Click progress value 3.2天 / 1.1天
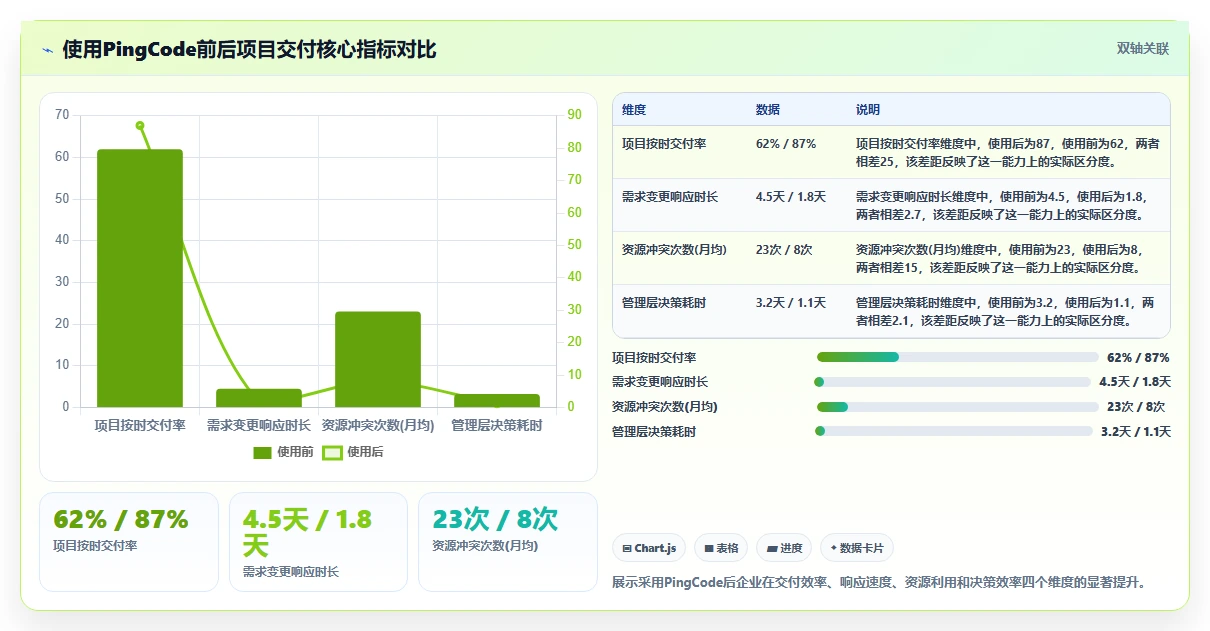1210x631 pixels. [x=1136, y=432]
